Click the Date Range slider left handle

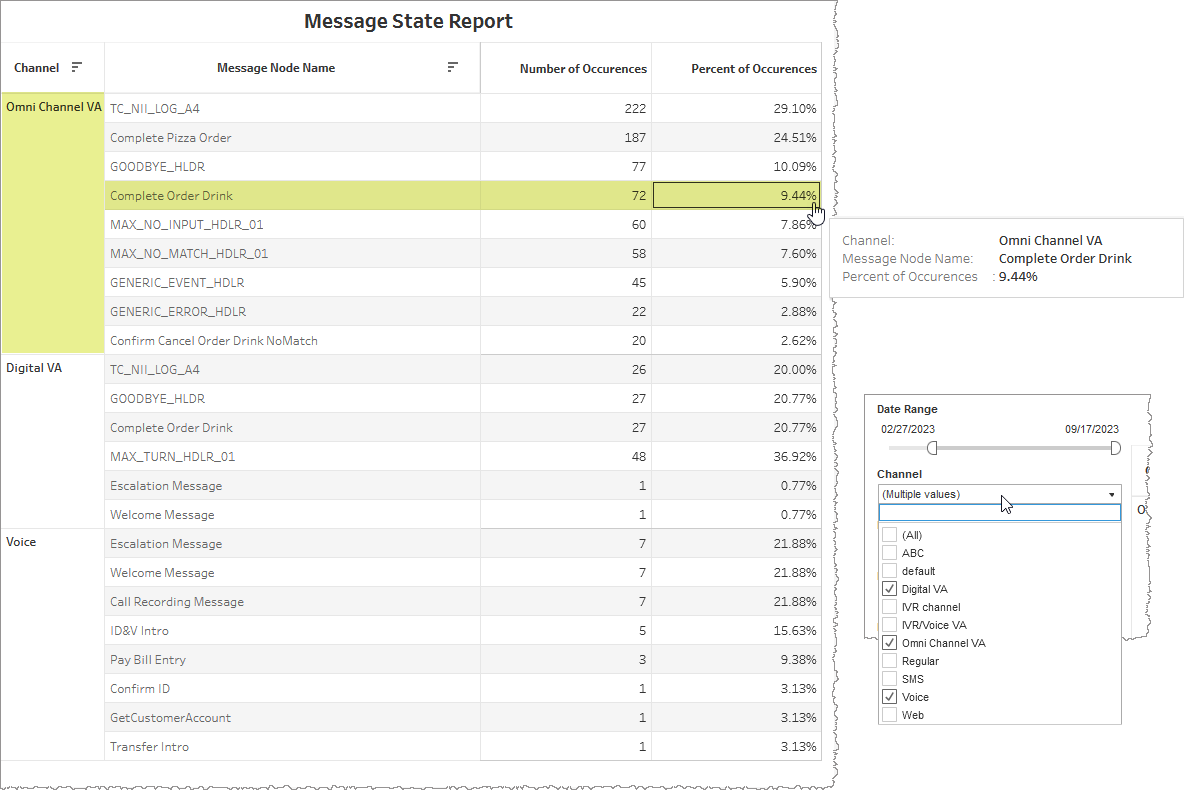pos(929,449)
